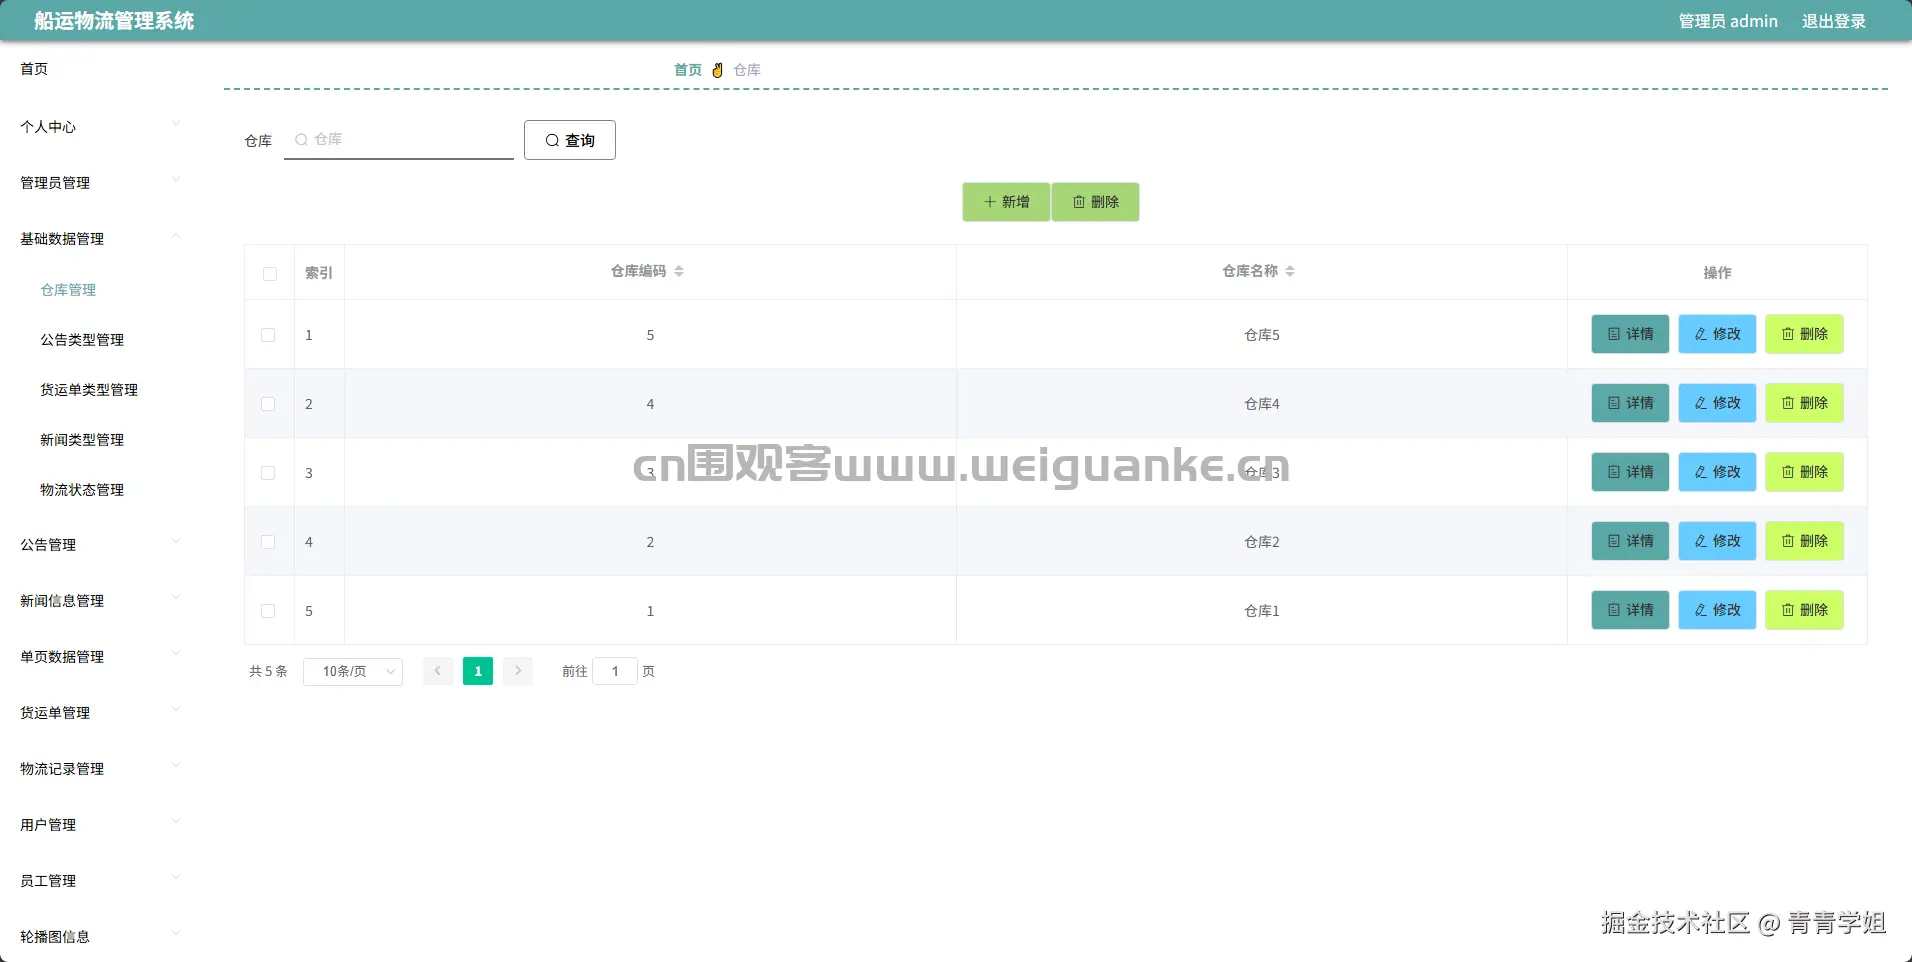Expand the 用户管理 sidebar menu
Screen dimensions: 1912x962
click(100, 825)
